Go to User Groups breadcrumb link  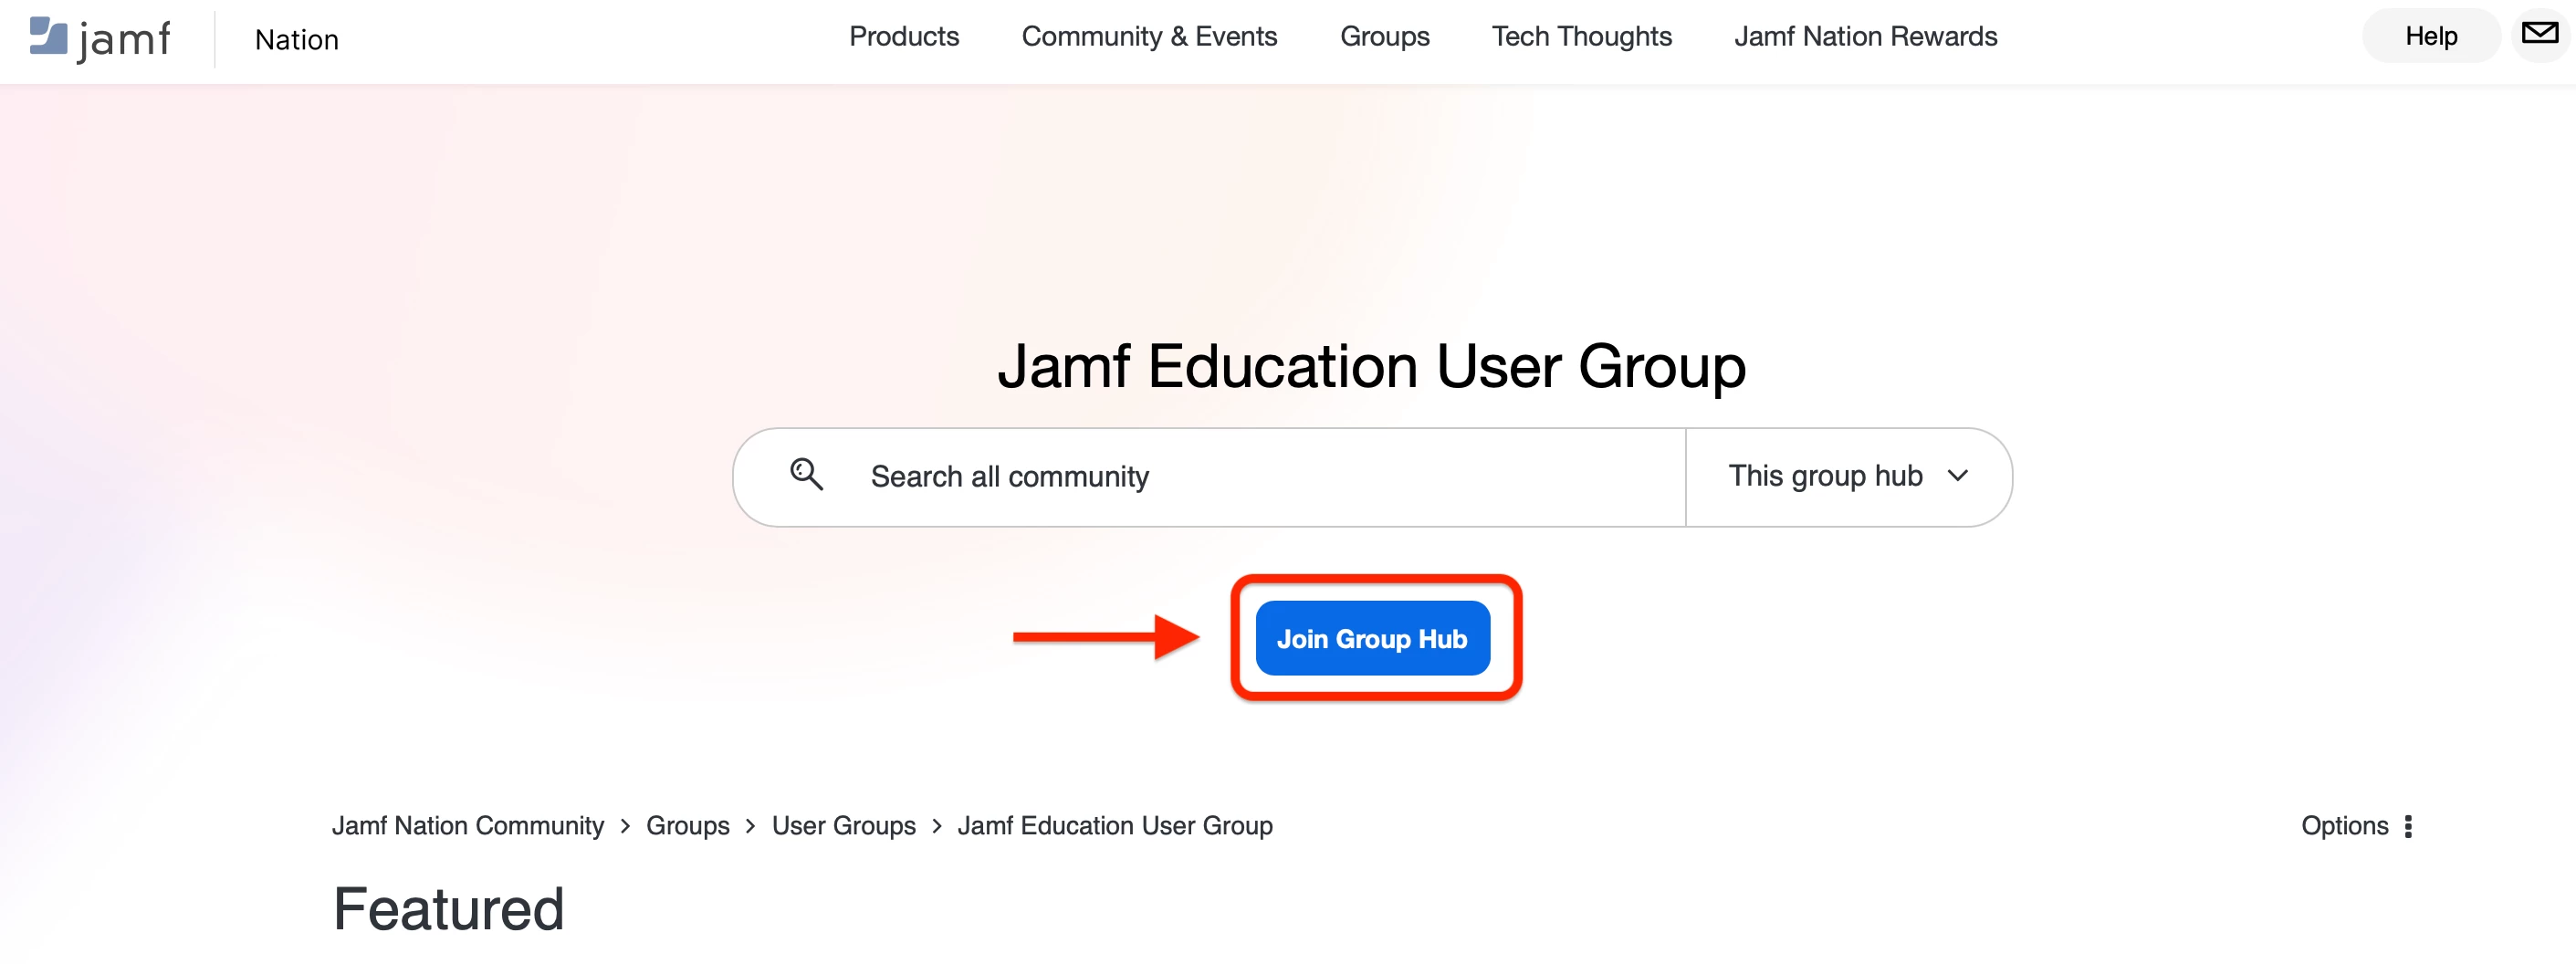pos(843,826)
